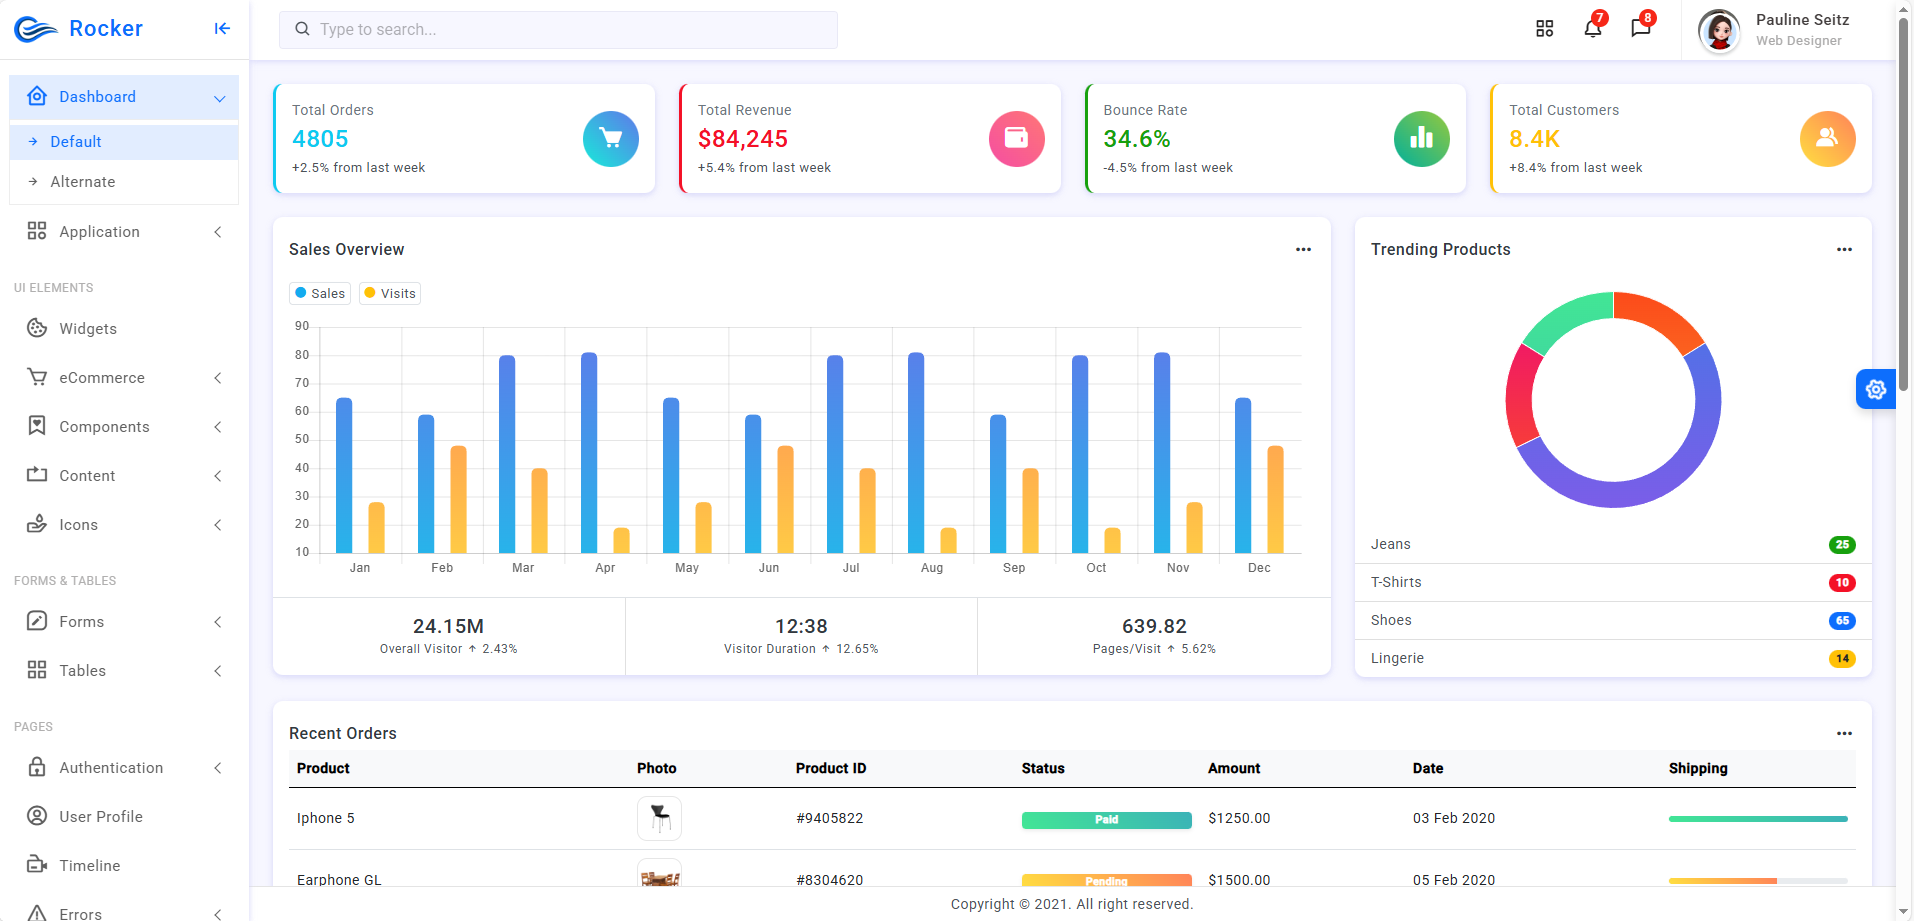Click the Total Customers user icon
The image size is (1914, 921).
[1827, 139]
